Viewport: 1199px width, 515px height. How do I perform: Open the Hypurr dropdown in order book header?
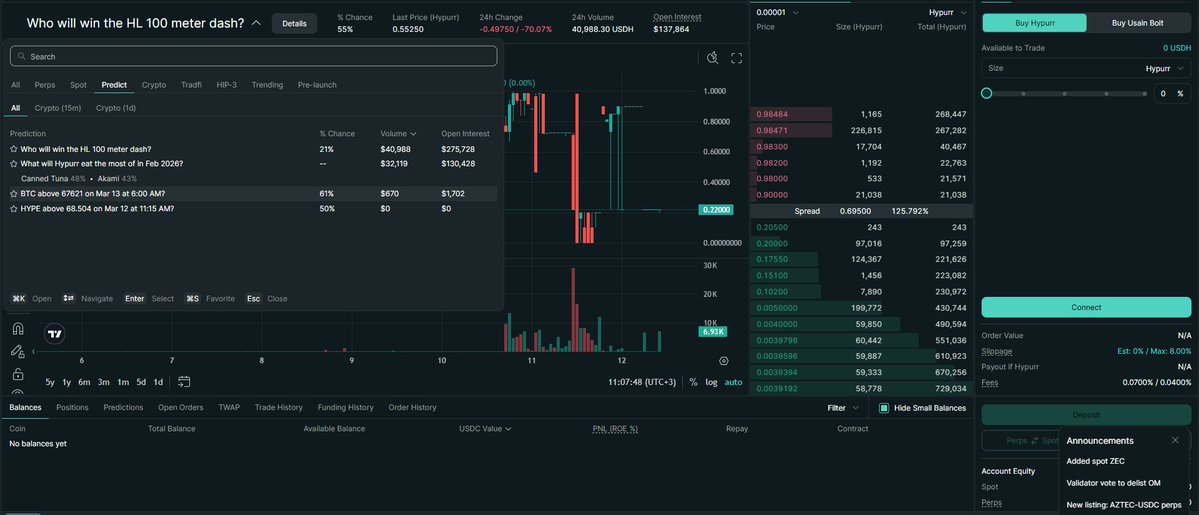pos(947,12)
